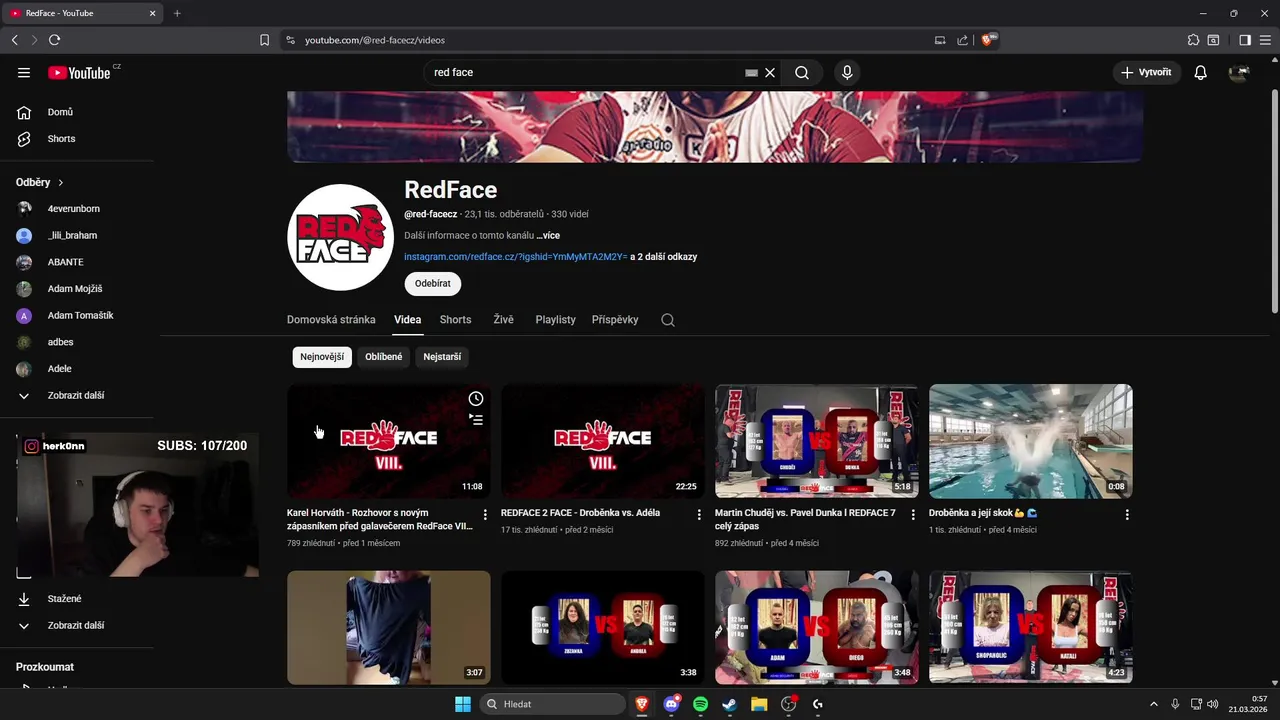
Task: Expand the Odběry section chevron
Action: [60, 183]
